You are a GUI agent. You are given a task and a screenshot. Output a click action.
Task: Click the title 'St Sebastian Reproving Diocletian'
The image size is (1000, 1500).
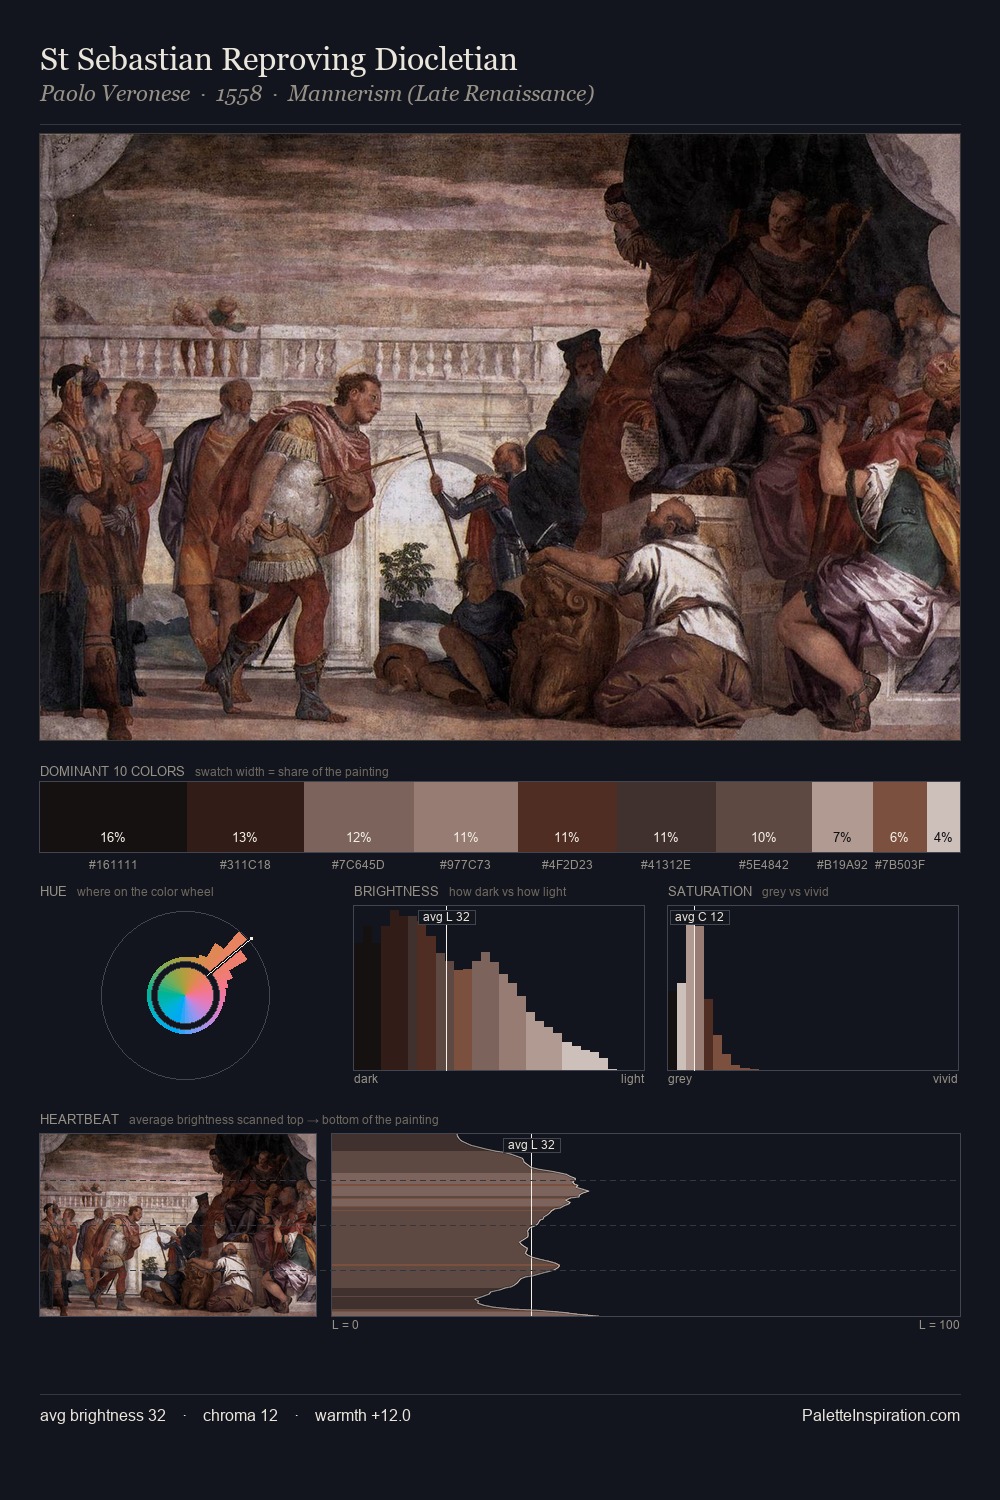[279, 59]
